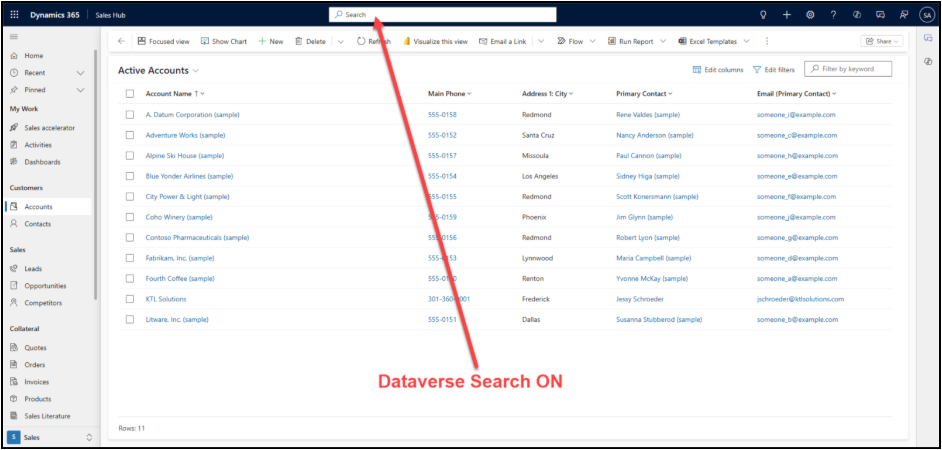Open the Settings gear icon
Screen dimensions: 942x450
click(810, 15)
